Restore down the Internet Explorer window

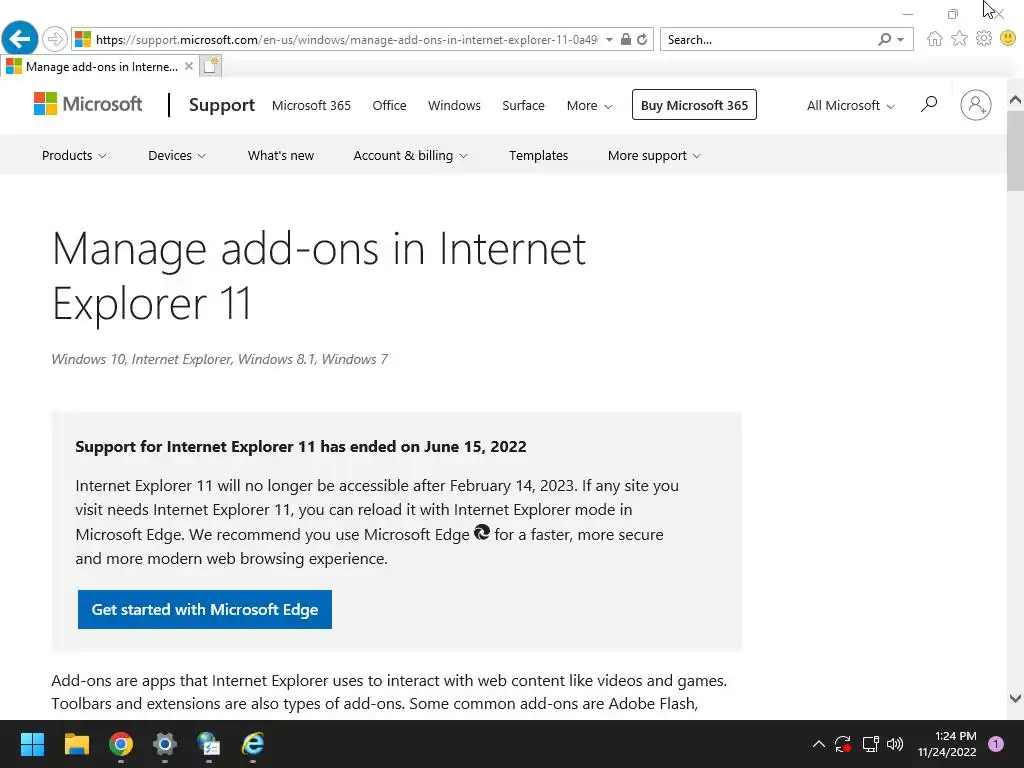click(x=953, y=14)
